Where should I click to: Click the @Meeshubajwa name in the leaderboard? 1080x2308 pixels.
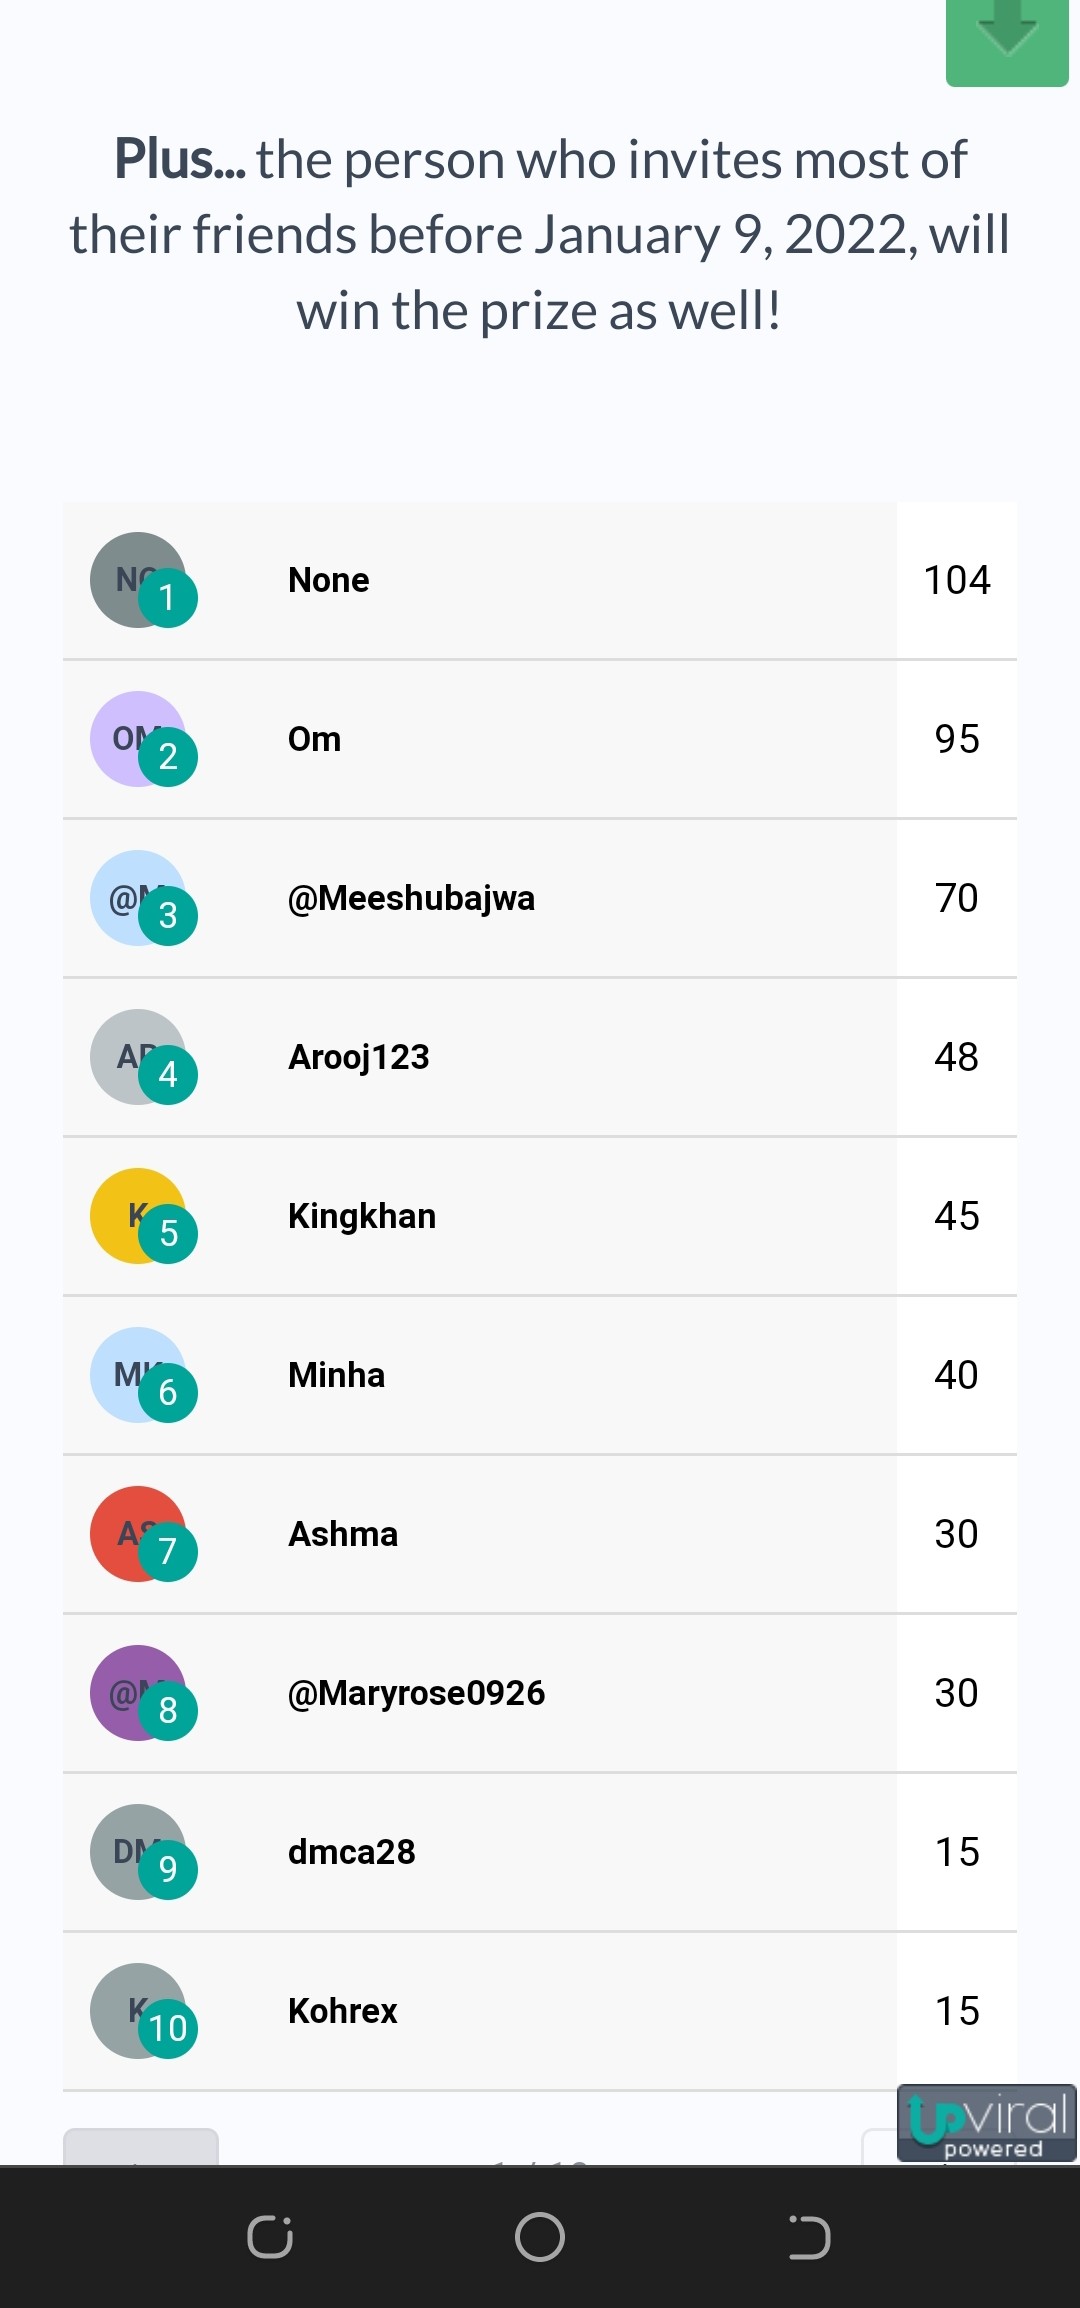[x=411, y=898]
